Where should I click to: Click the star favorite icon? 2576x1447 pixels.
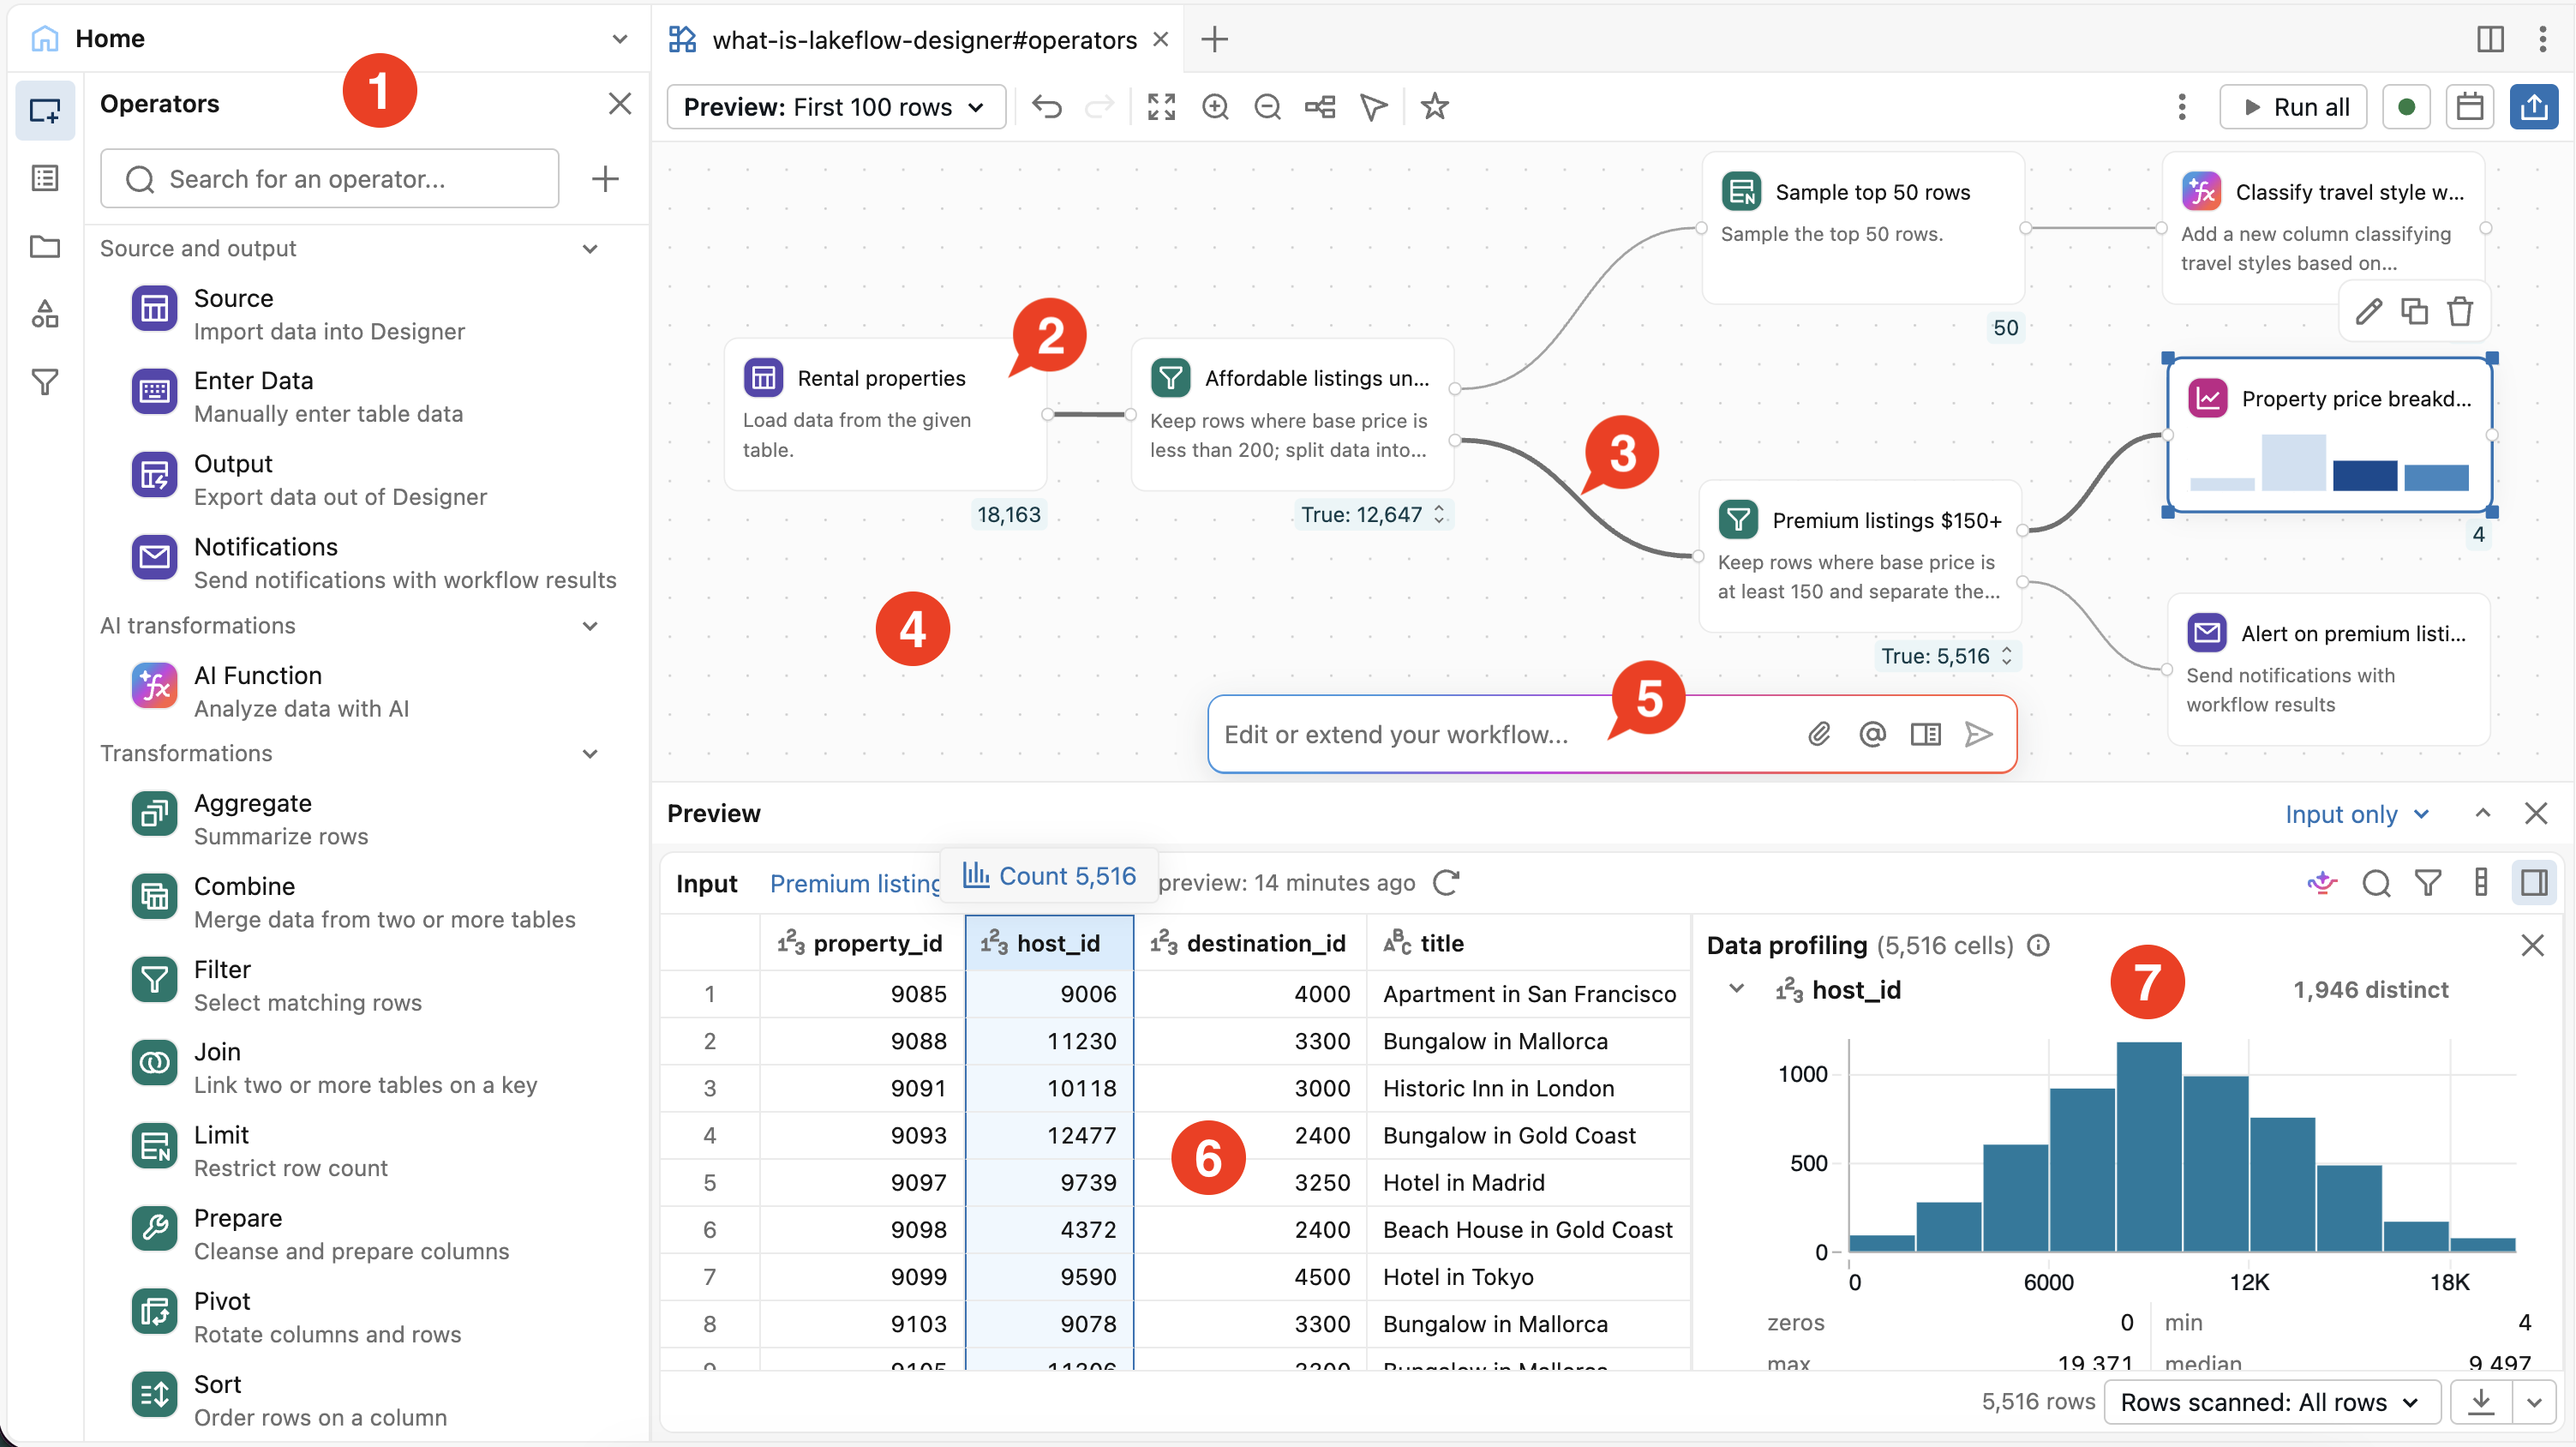coord(1435,106)
